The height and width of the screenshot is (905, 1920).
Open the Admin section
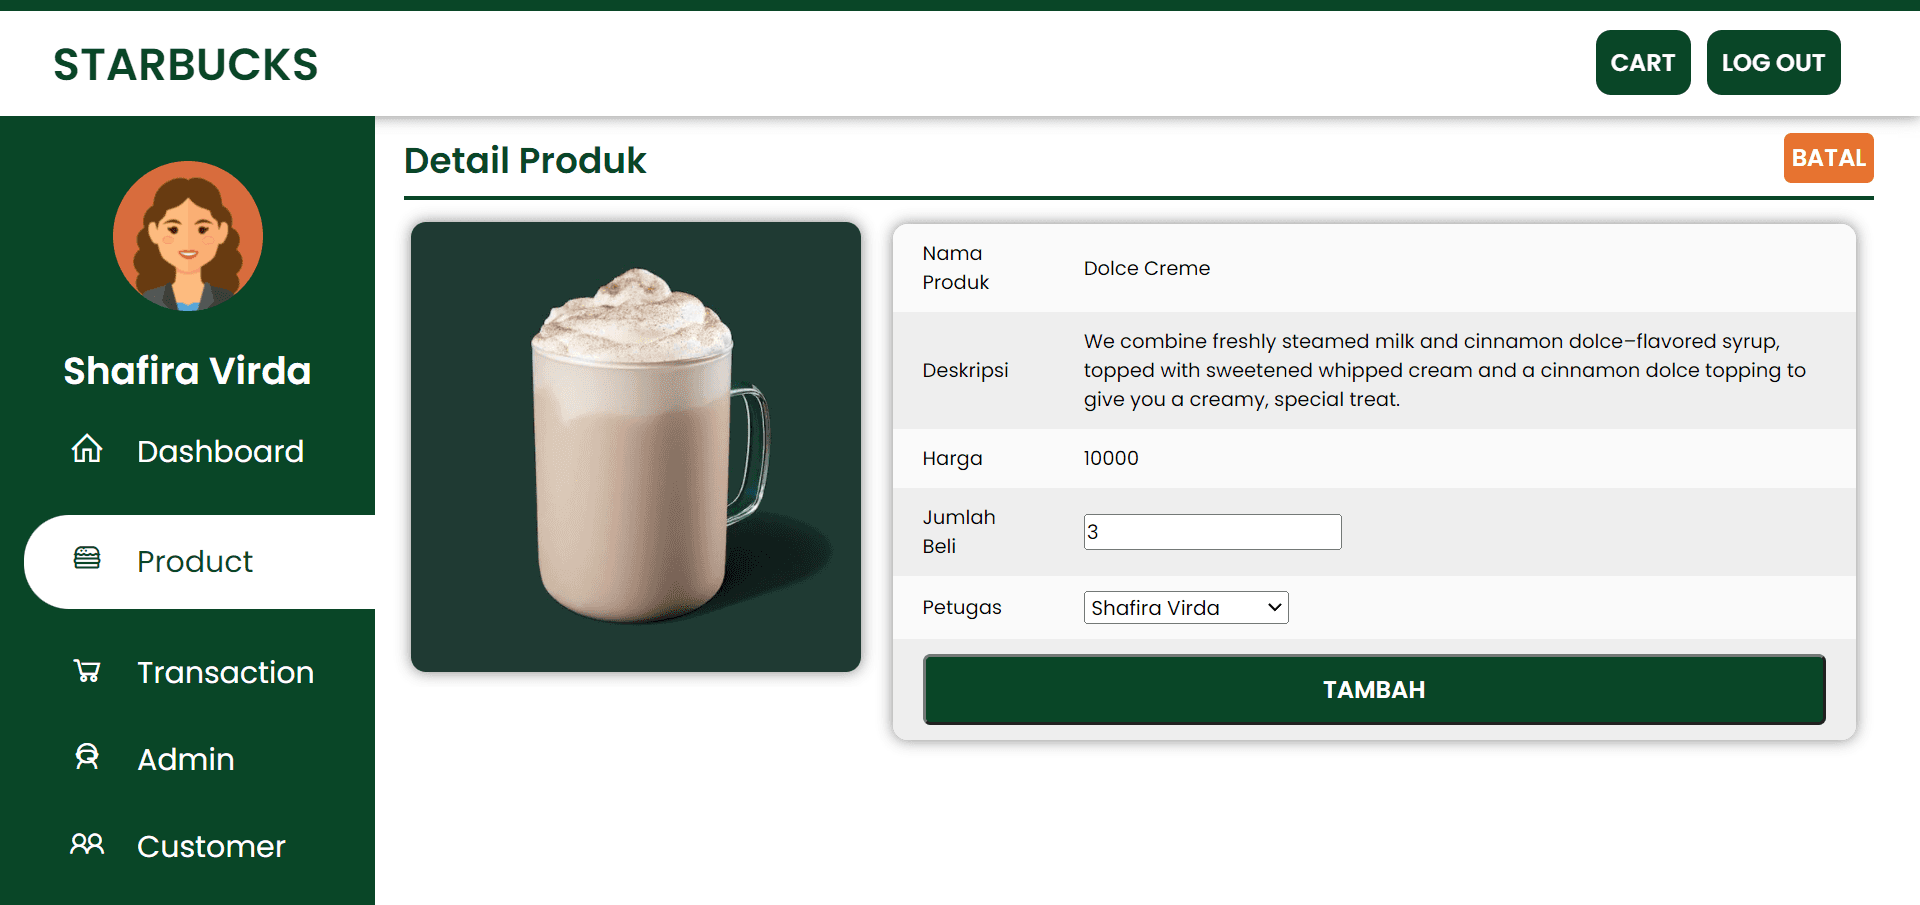186,759
